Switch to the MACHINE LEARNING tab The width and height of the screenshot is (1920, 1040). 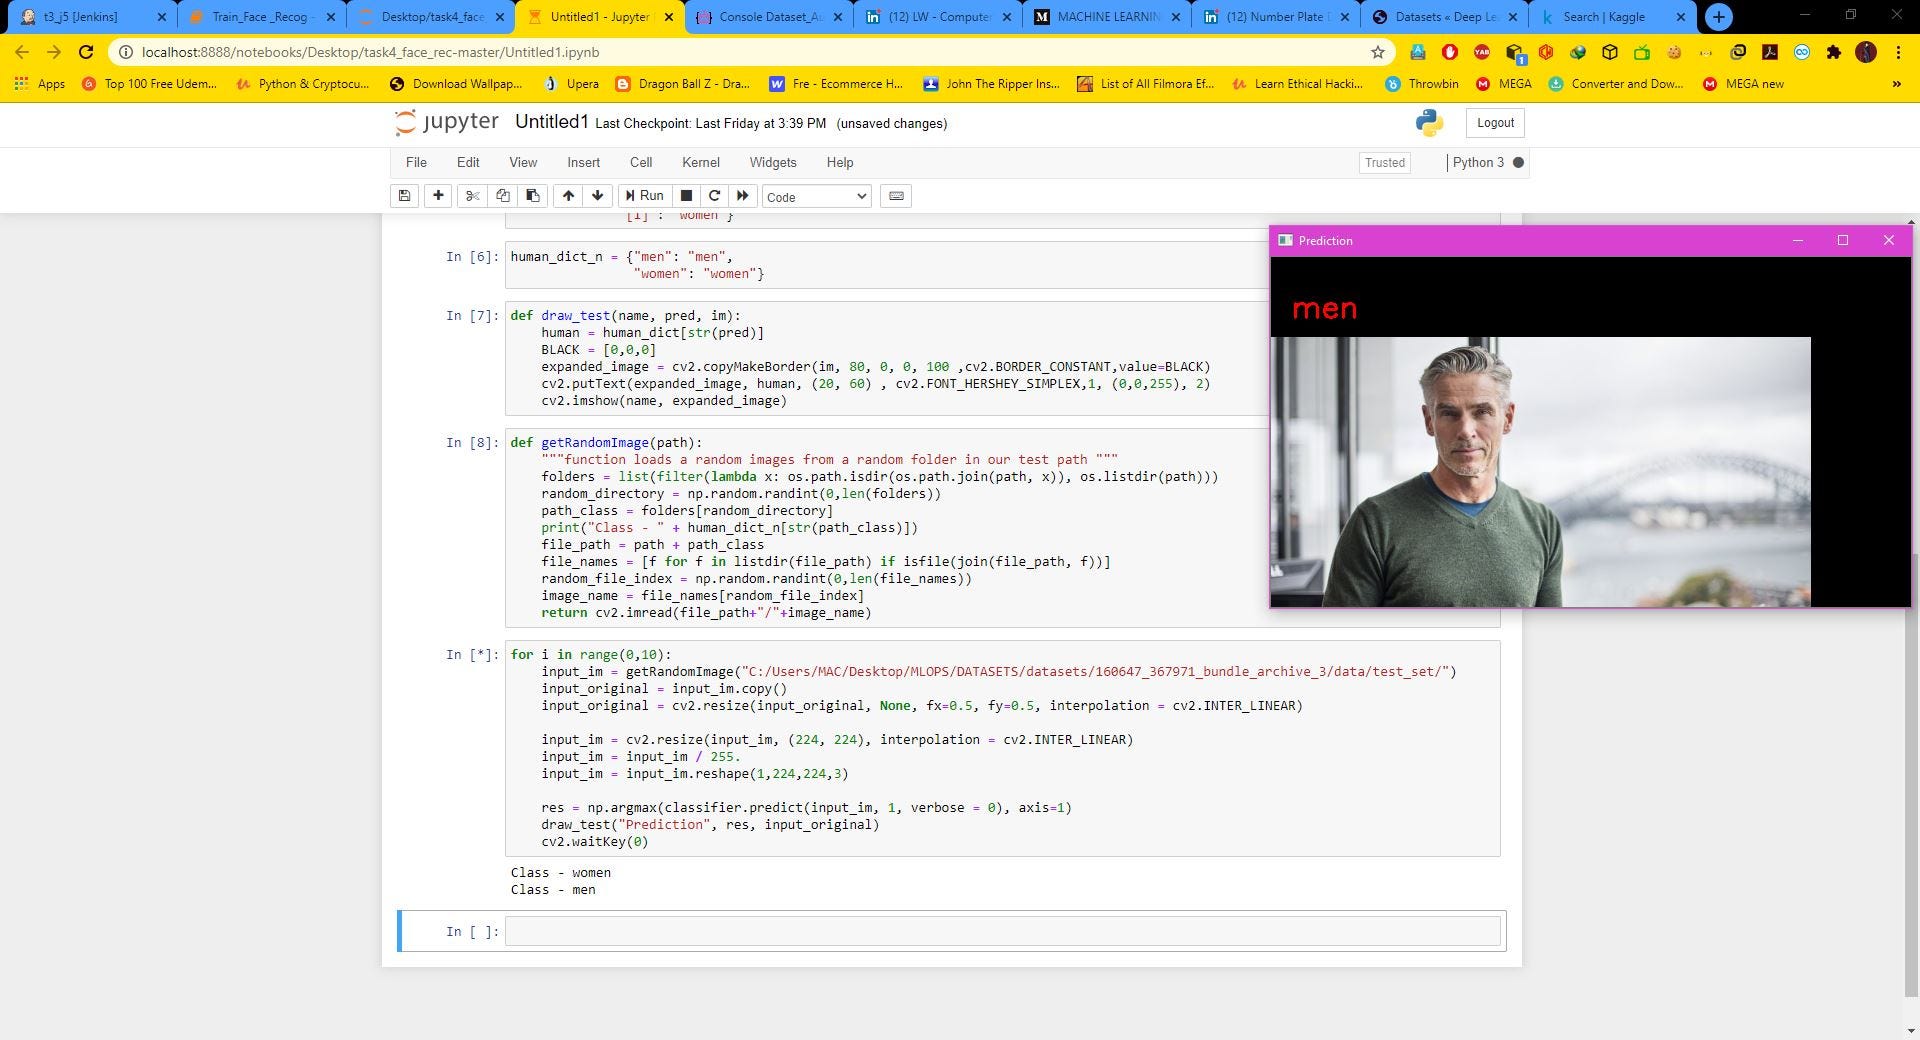[x=1108, y=17]
